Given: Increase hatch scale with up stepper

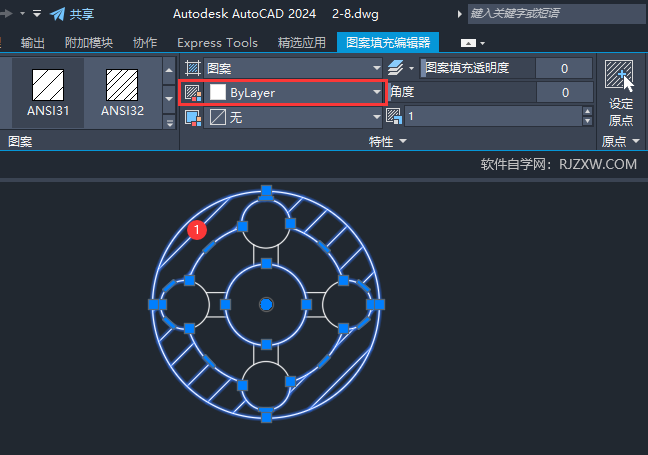Looking at the screenshot, I should (587, 111).
